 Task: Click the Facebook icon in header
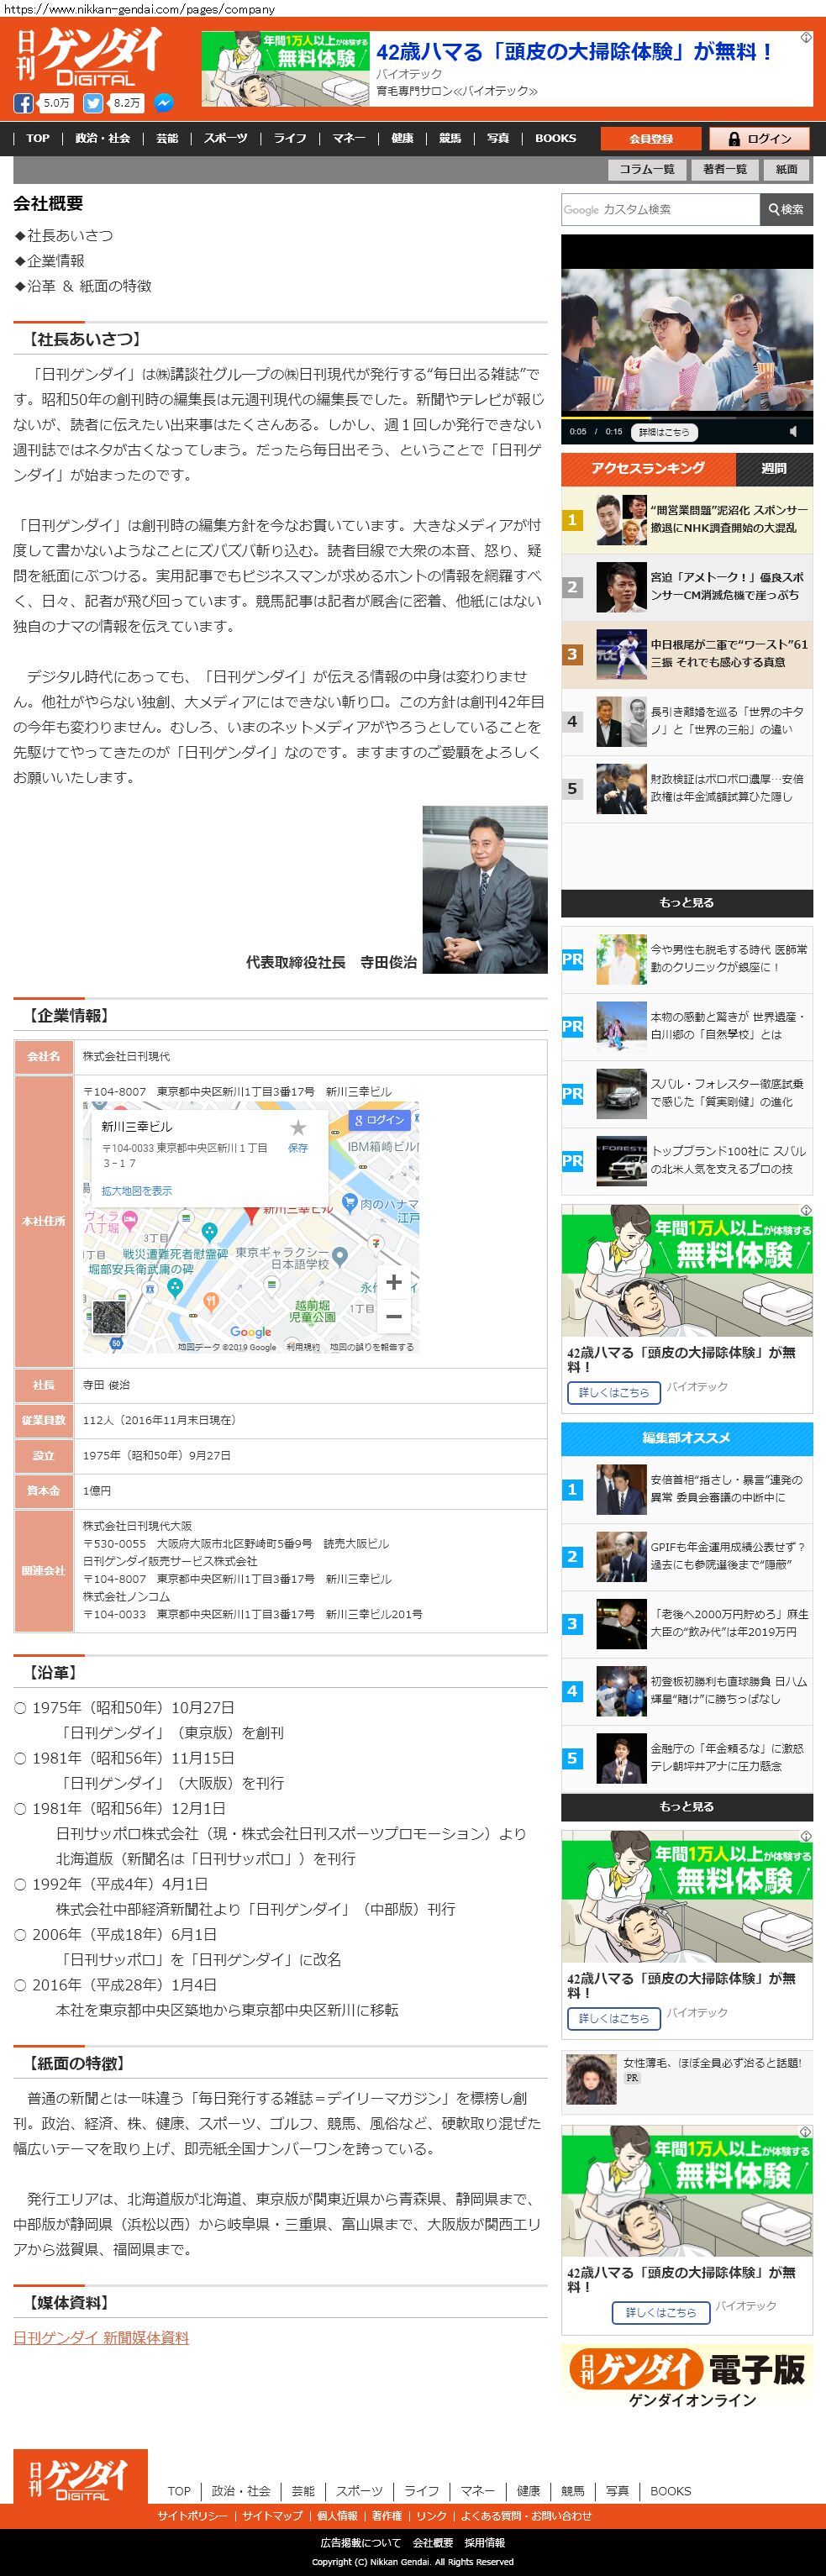tap(23, 103)
